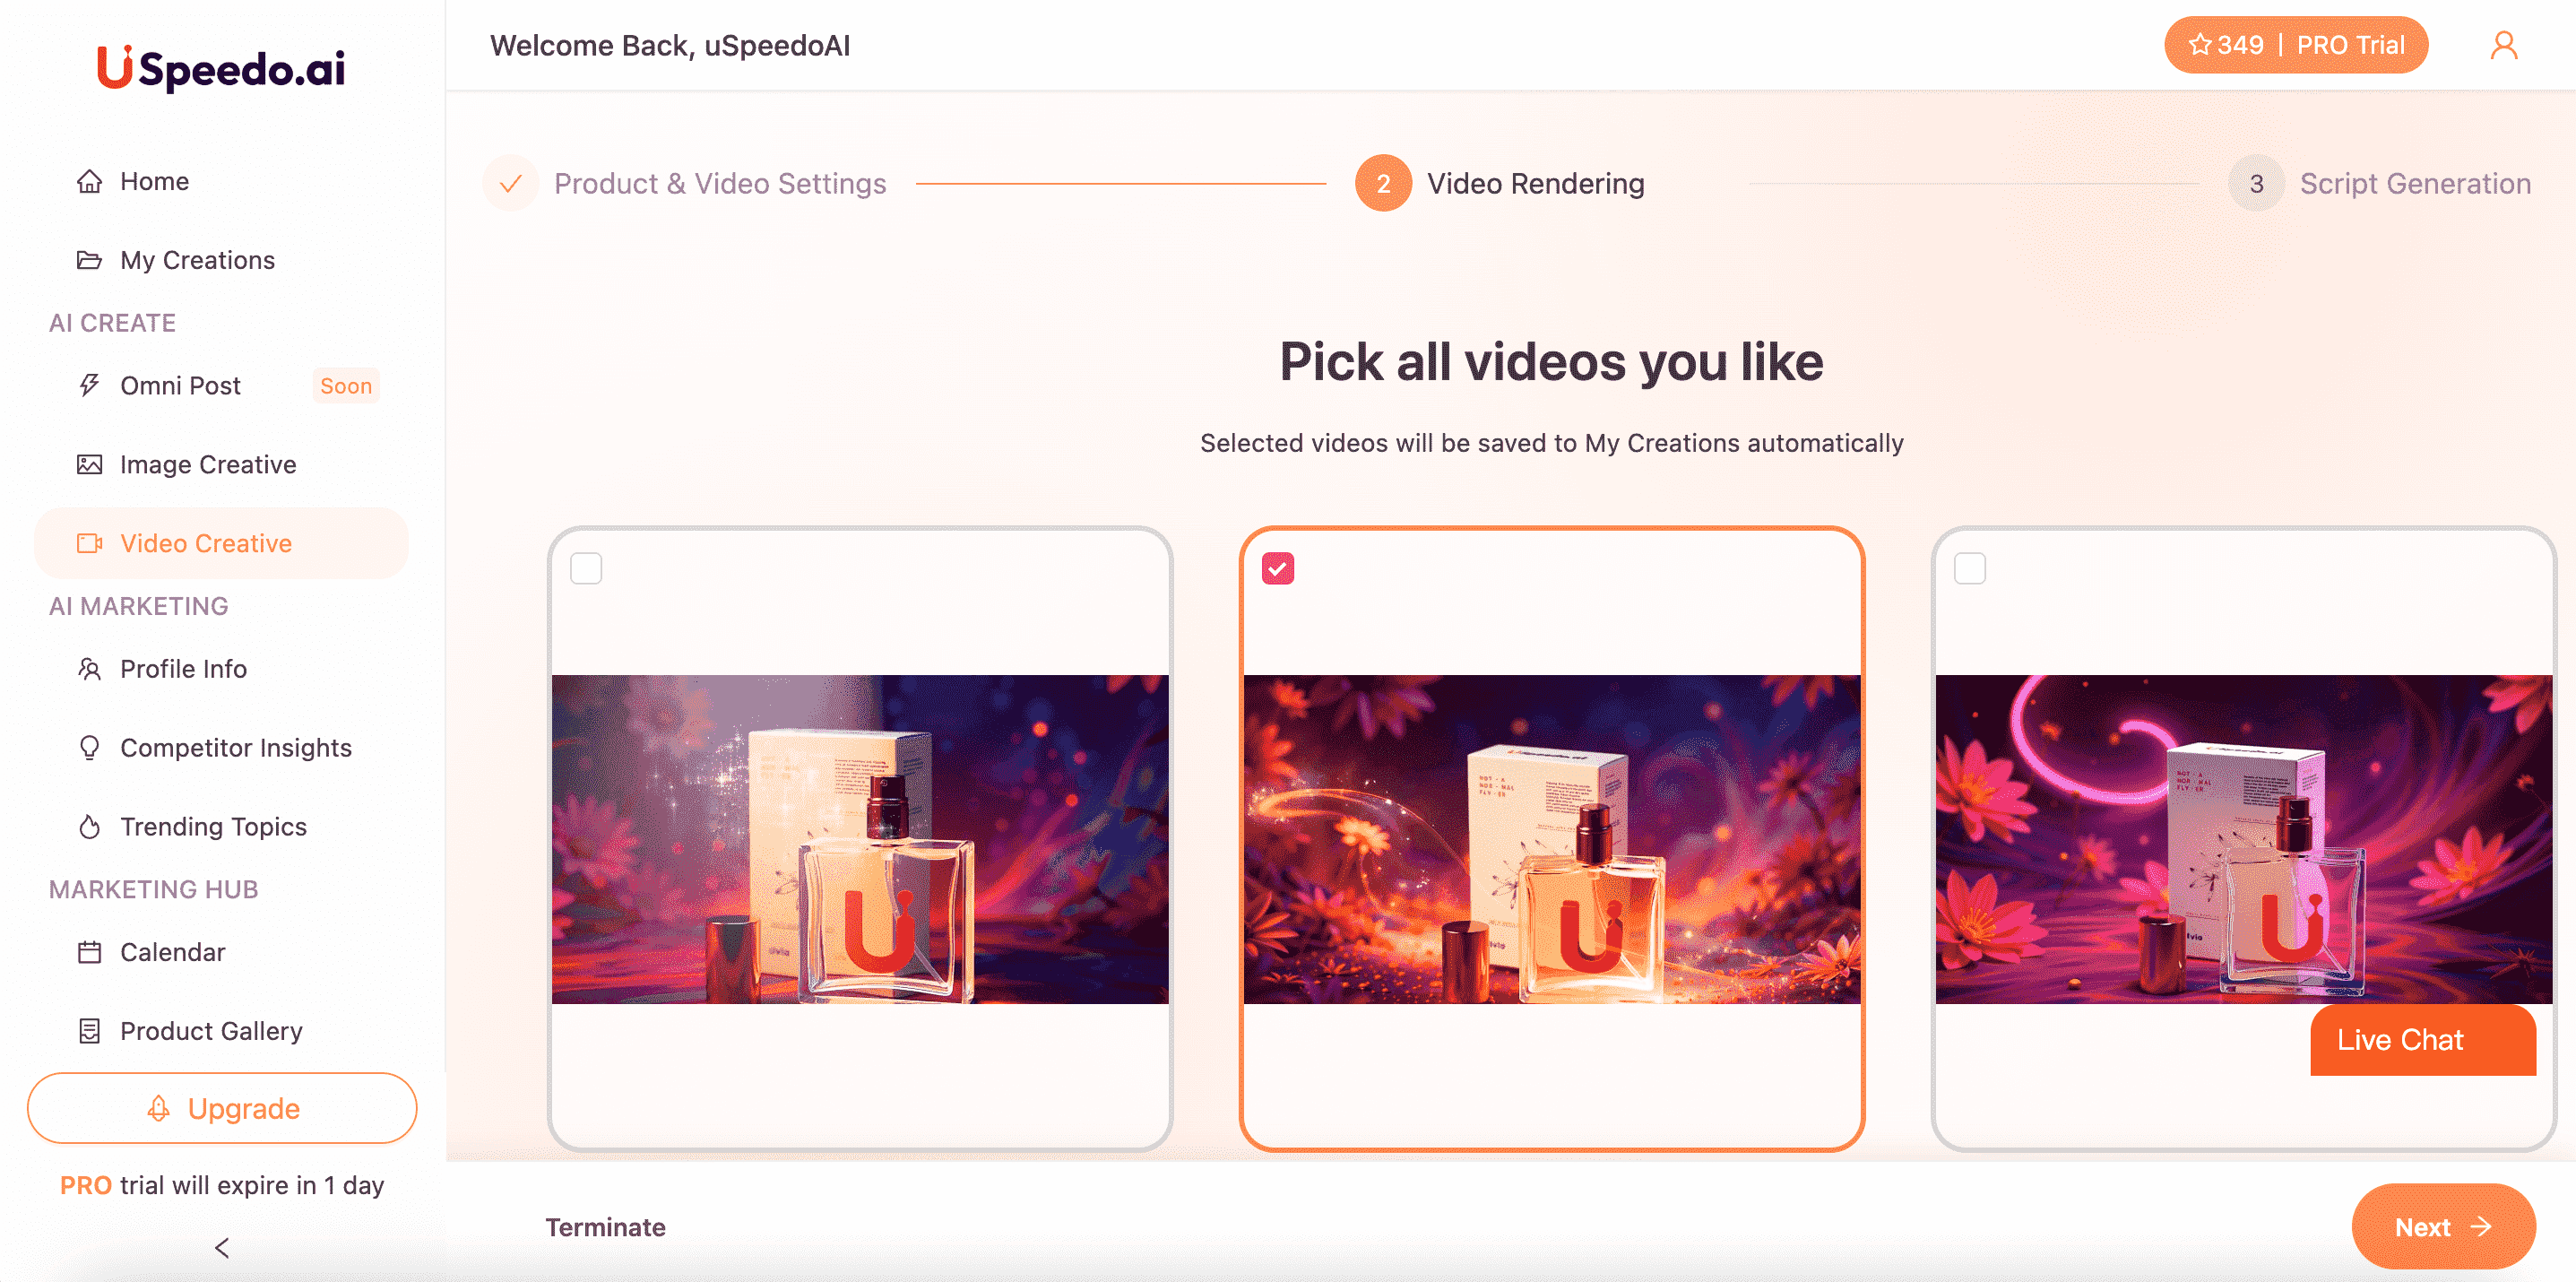Open the user account profile icon
This screenshot has width=2576, height=1282.
(2504, 44)
